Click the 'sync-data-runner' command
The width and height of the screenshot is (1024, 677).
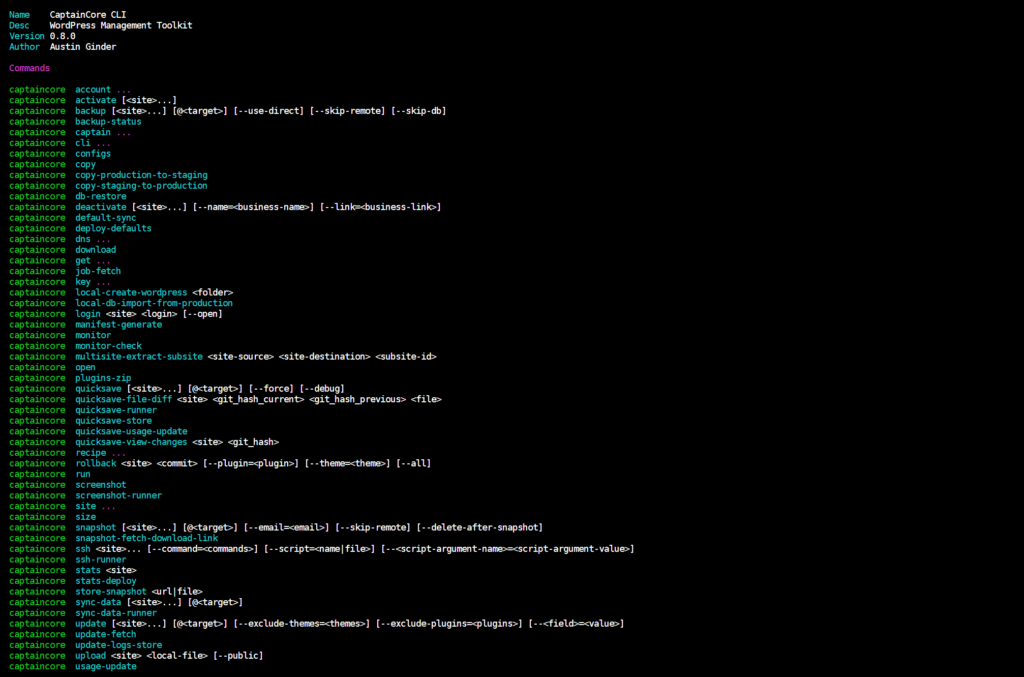tap(116, 613)
